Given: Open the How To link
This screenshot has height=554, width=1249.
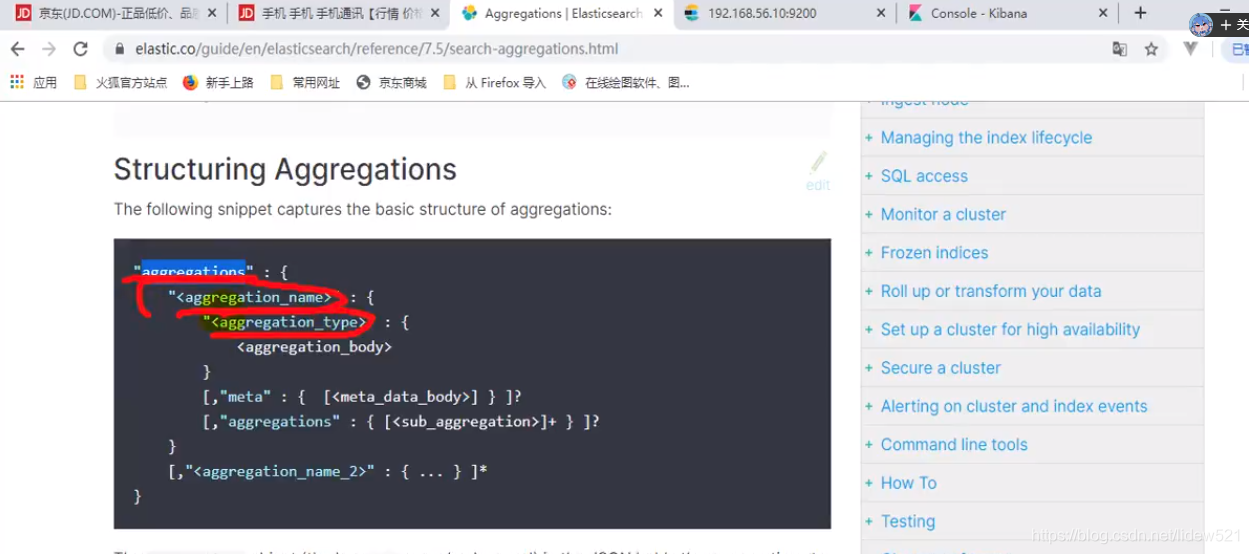Looking at the screenshot, I should pos(908,483).
